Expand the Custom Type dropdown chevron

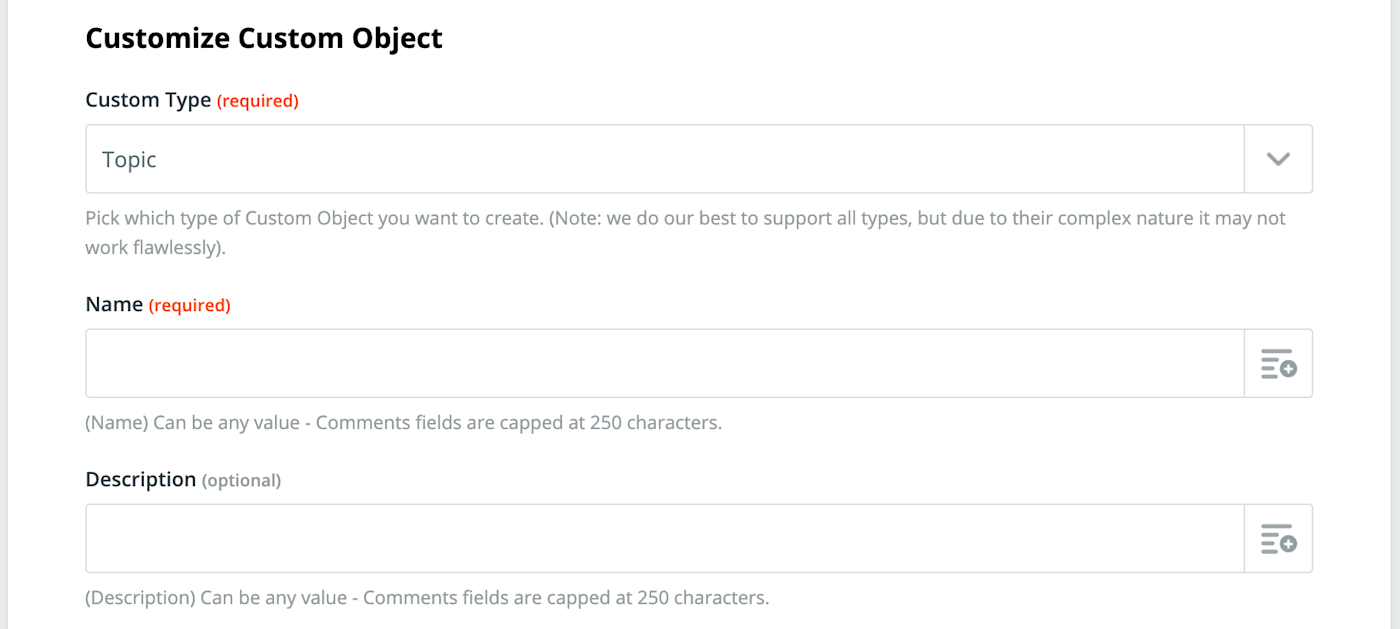tap(1278, 159)
